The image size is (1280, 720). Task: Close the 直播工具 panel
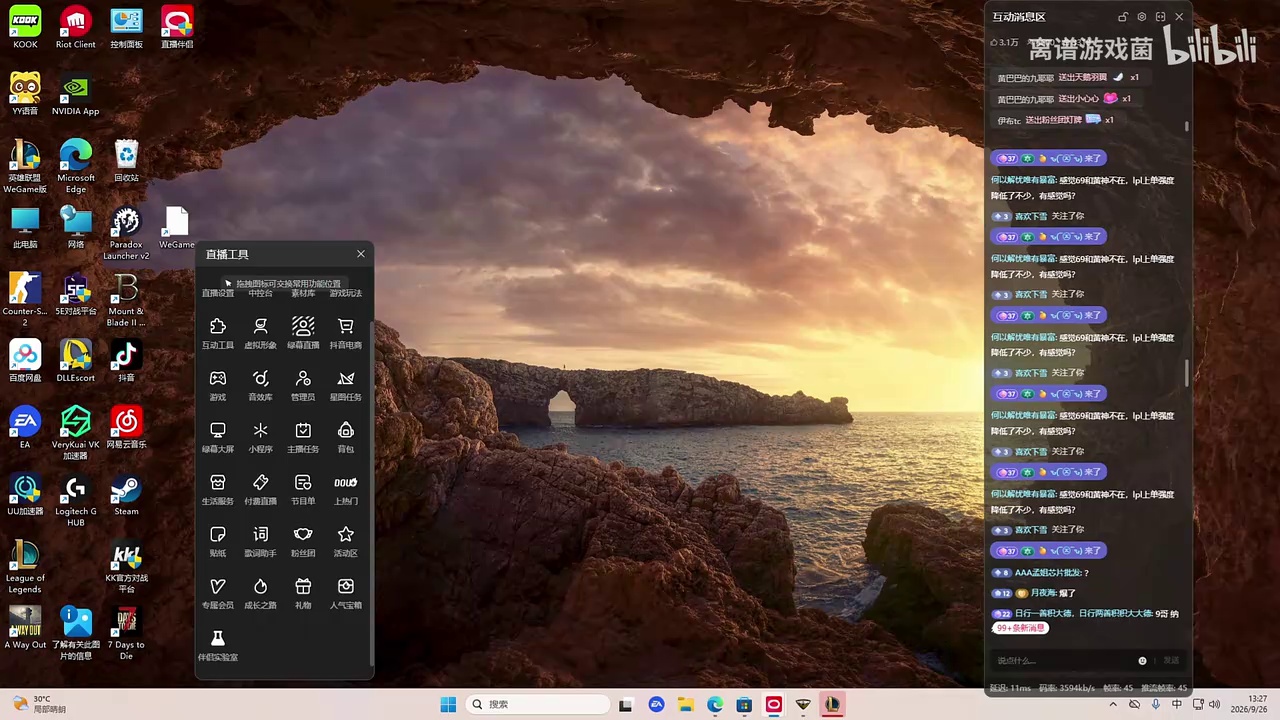click(361, 254)
